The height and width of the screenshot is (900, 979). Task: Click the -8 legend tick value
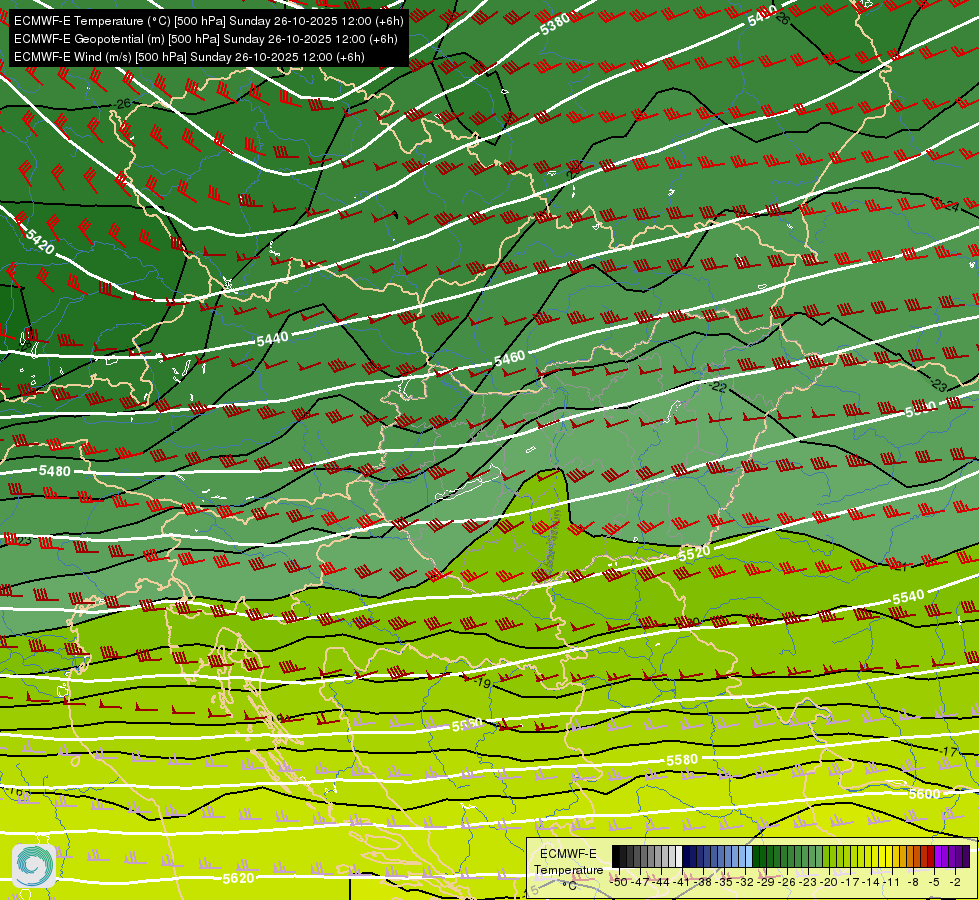(913, 883)
